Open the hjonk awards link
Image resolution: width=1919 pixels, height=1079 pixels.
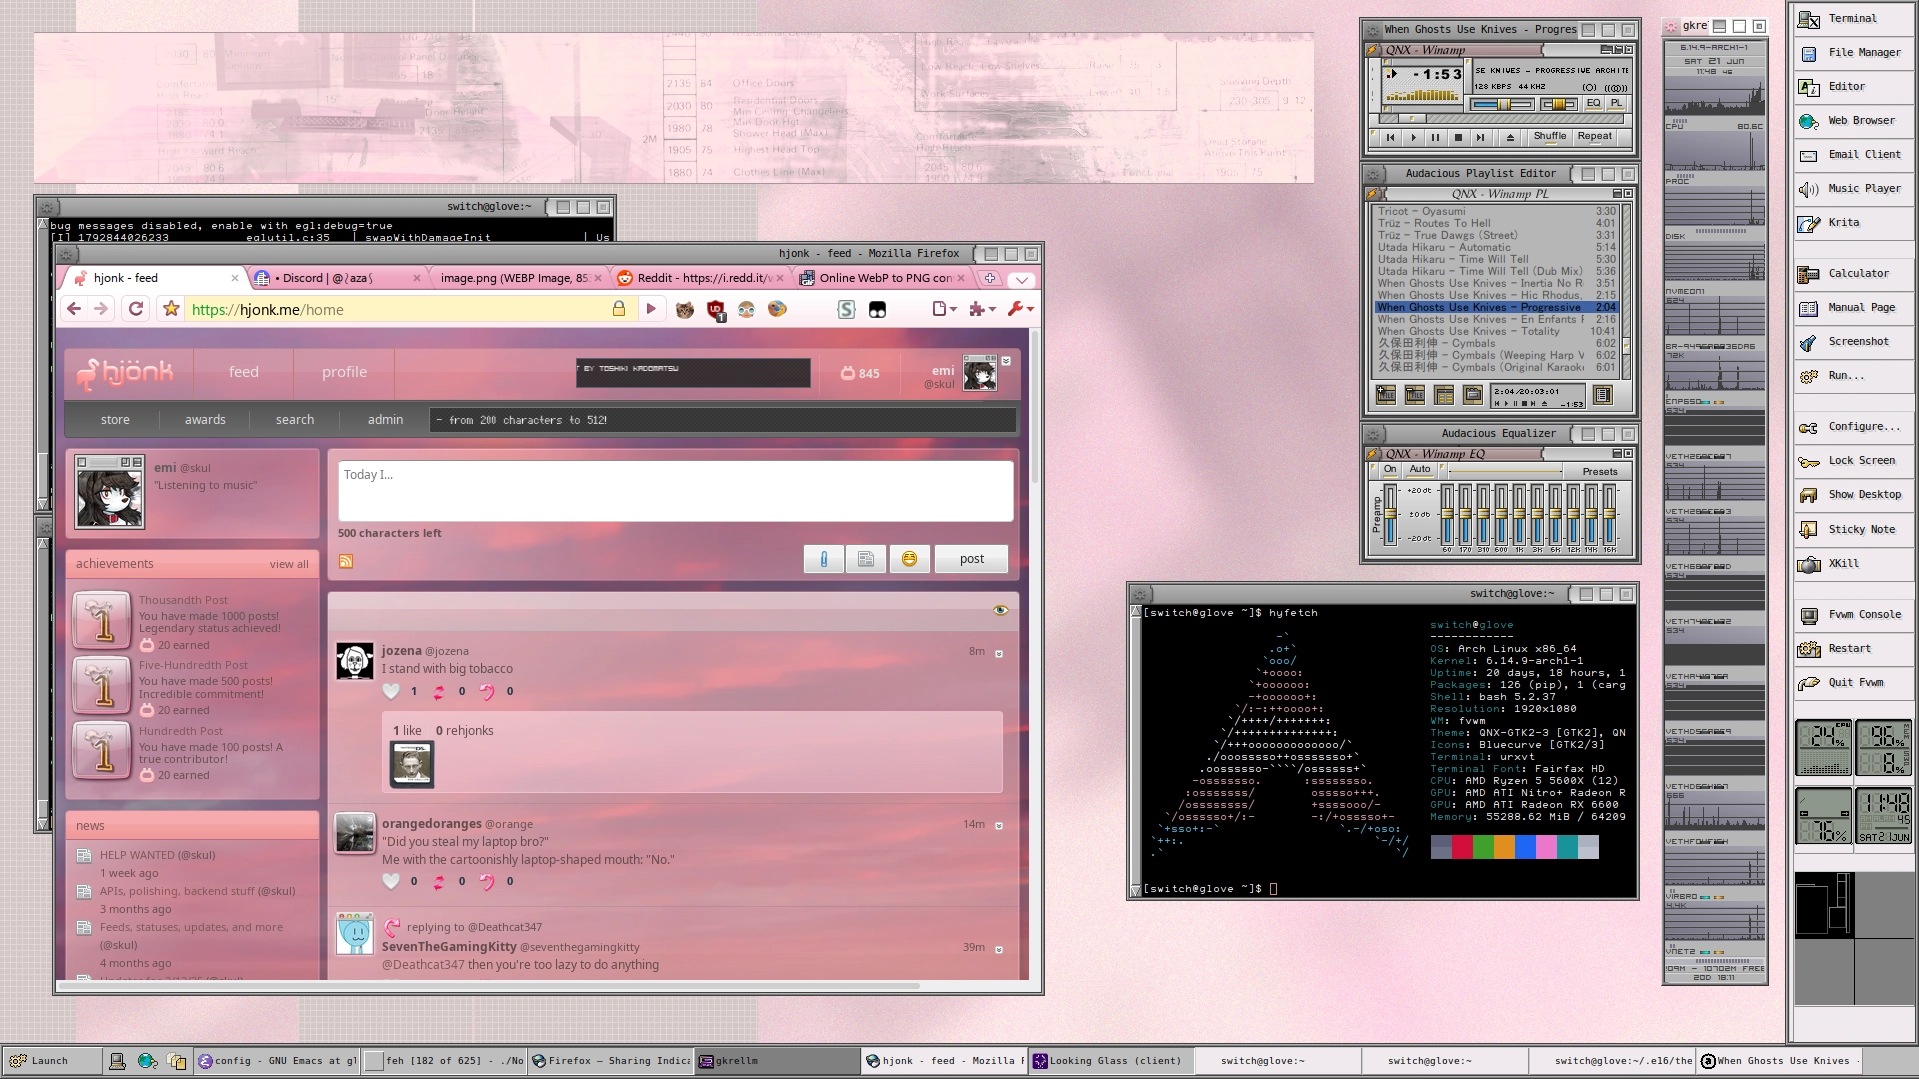tap(205, 420)
